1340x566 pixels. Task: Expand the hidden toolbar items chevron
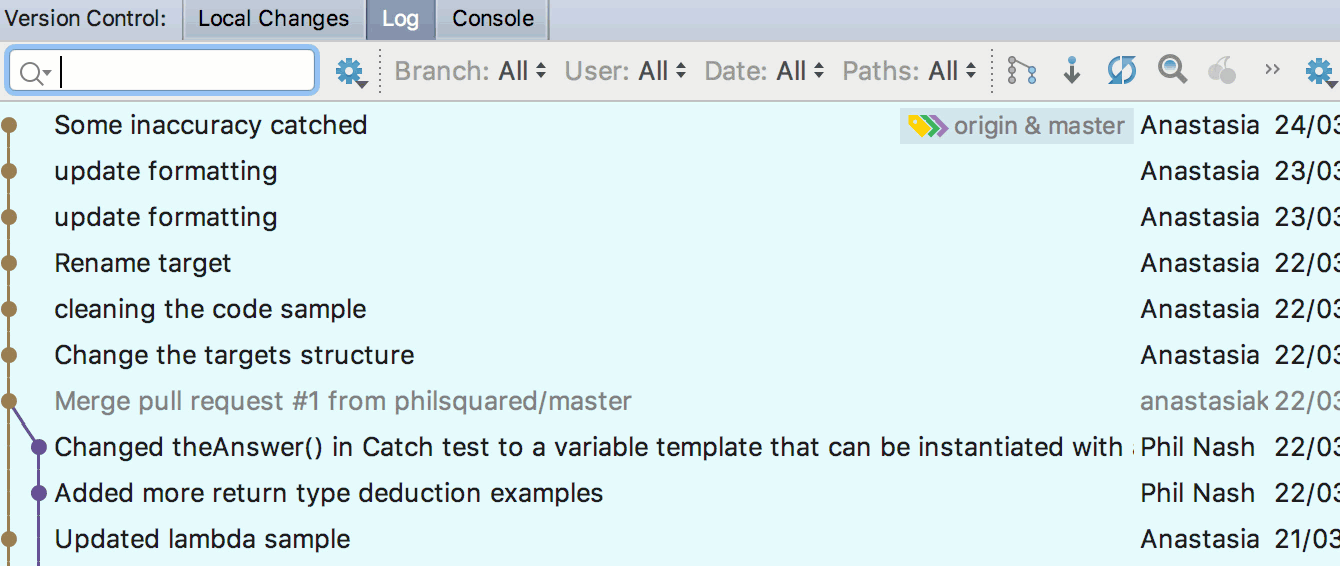click(1272, 70)
